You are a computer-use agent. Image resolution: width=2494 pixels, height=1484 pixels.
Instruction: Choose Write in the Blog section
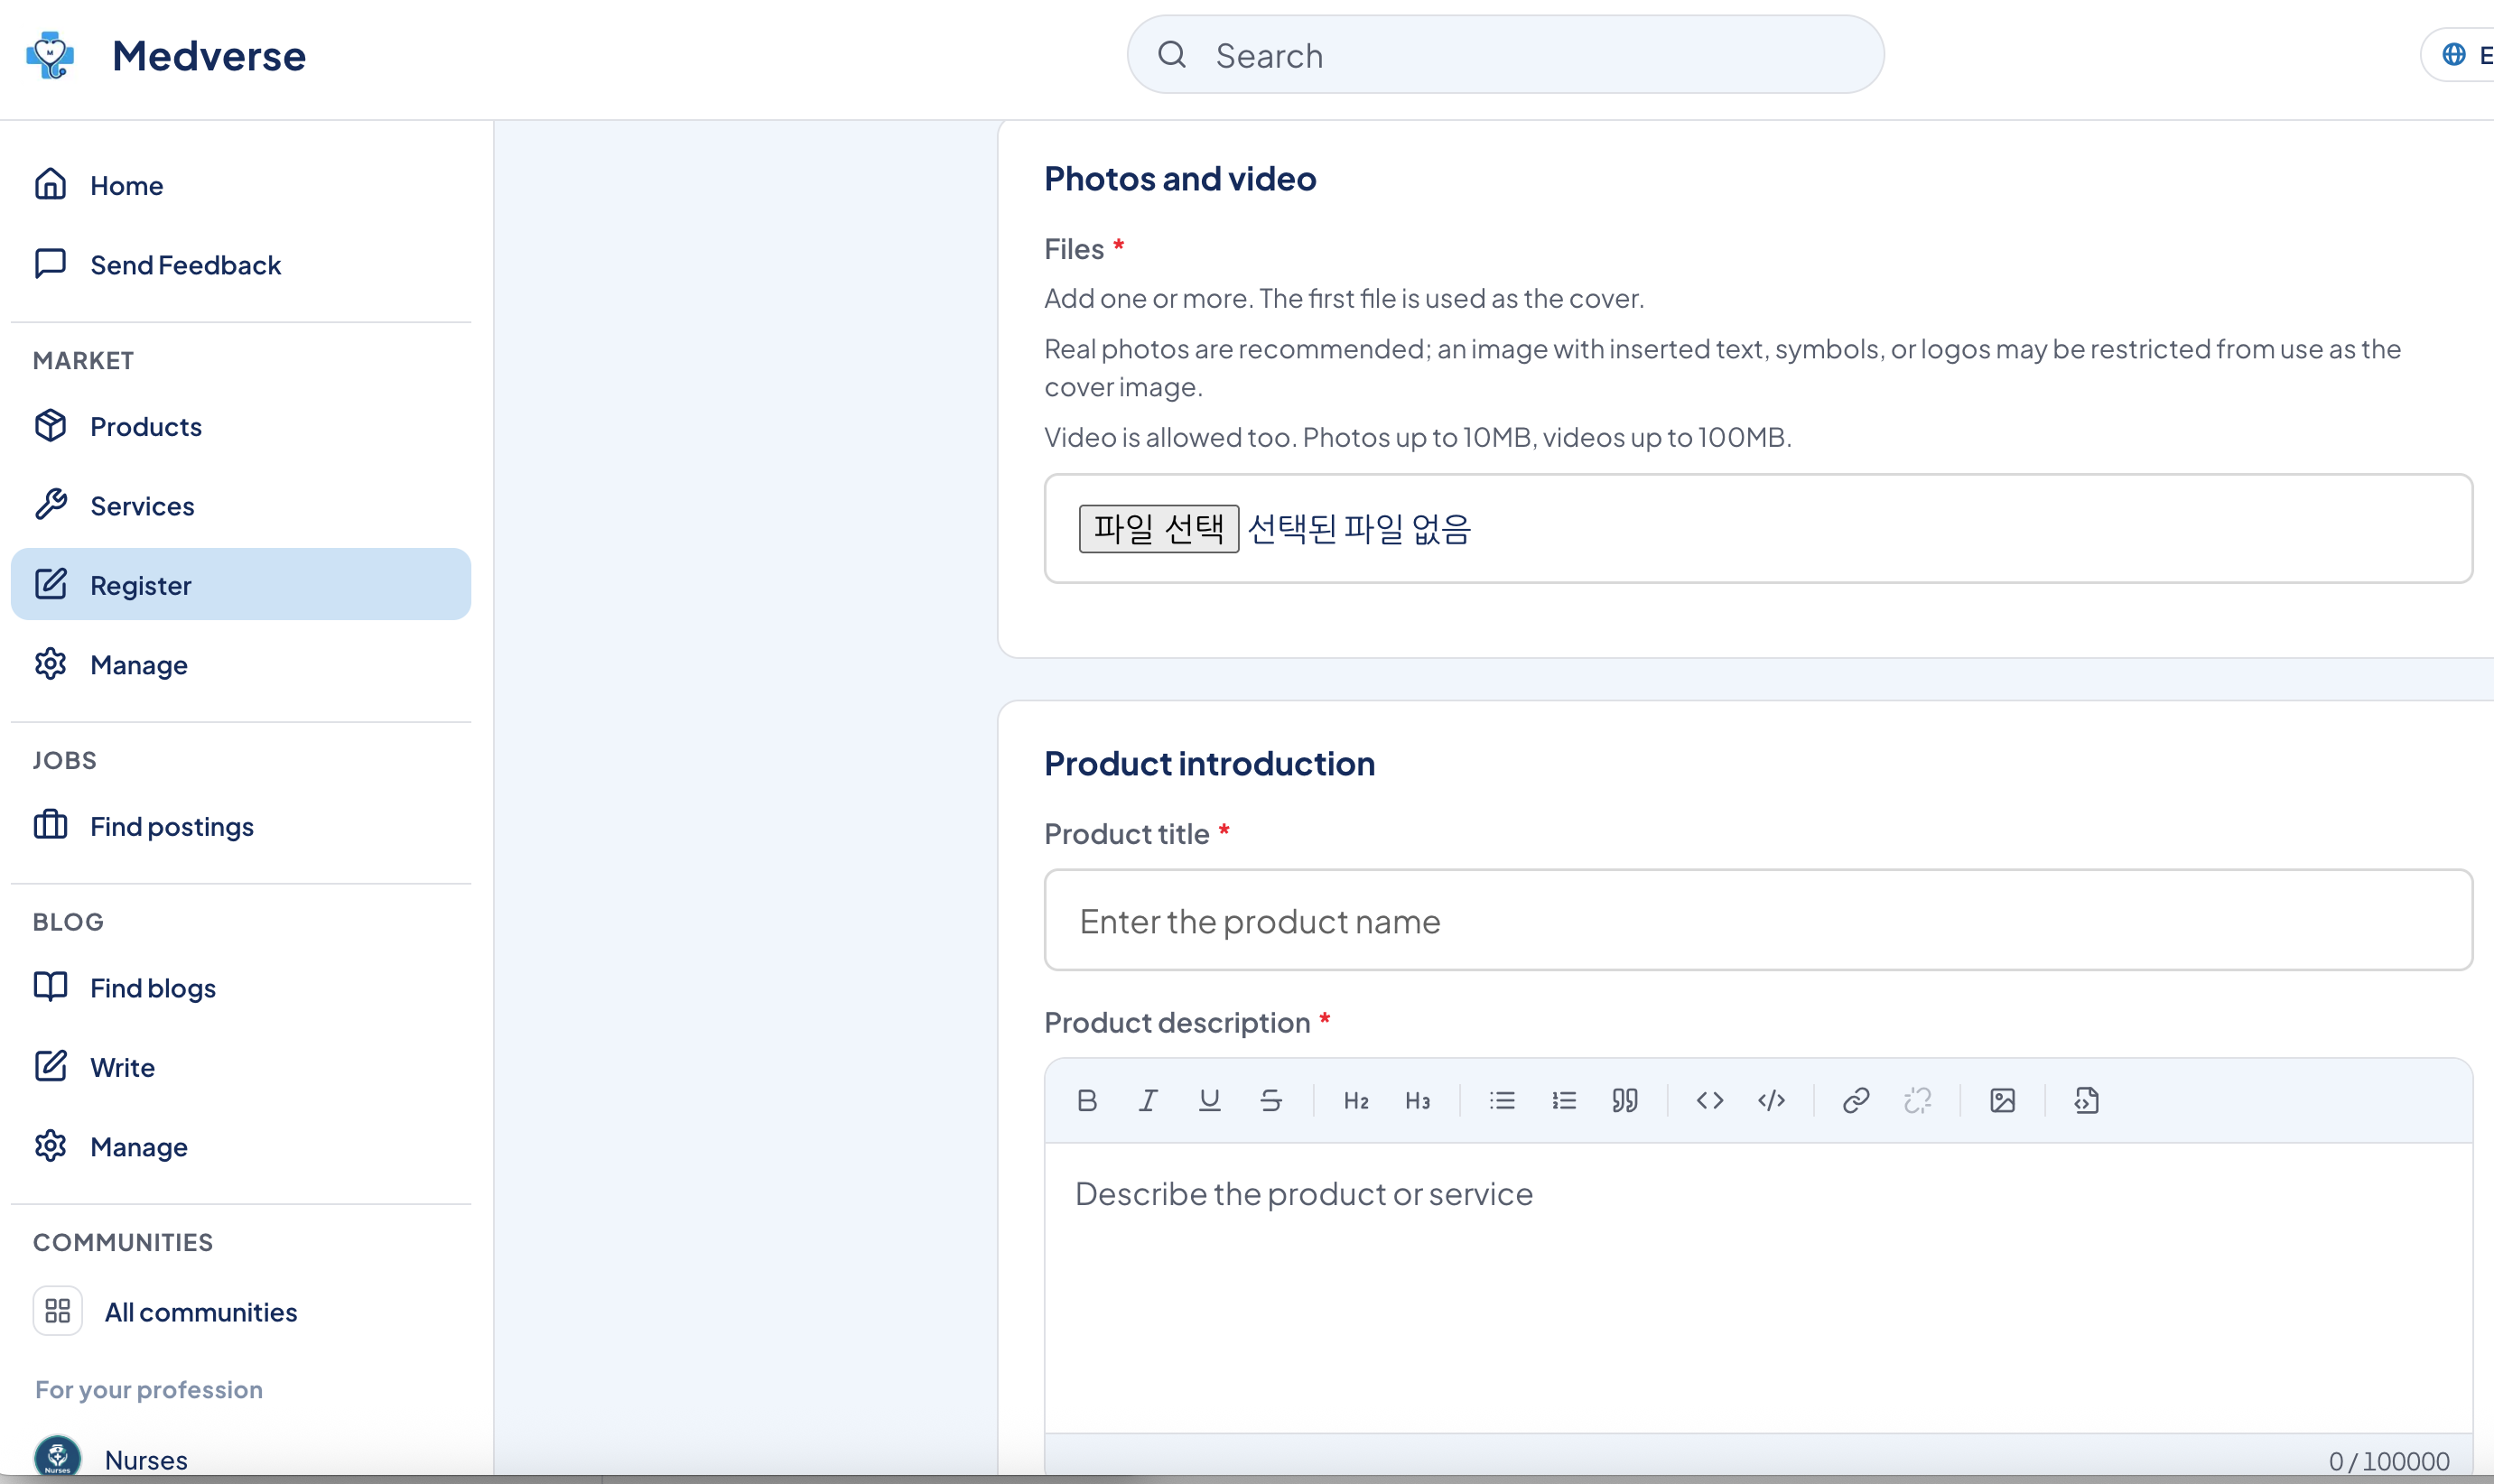coord(241,1067)
